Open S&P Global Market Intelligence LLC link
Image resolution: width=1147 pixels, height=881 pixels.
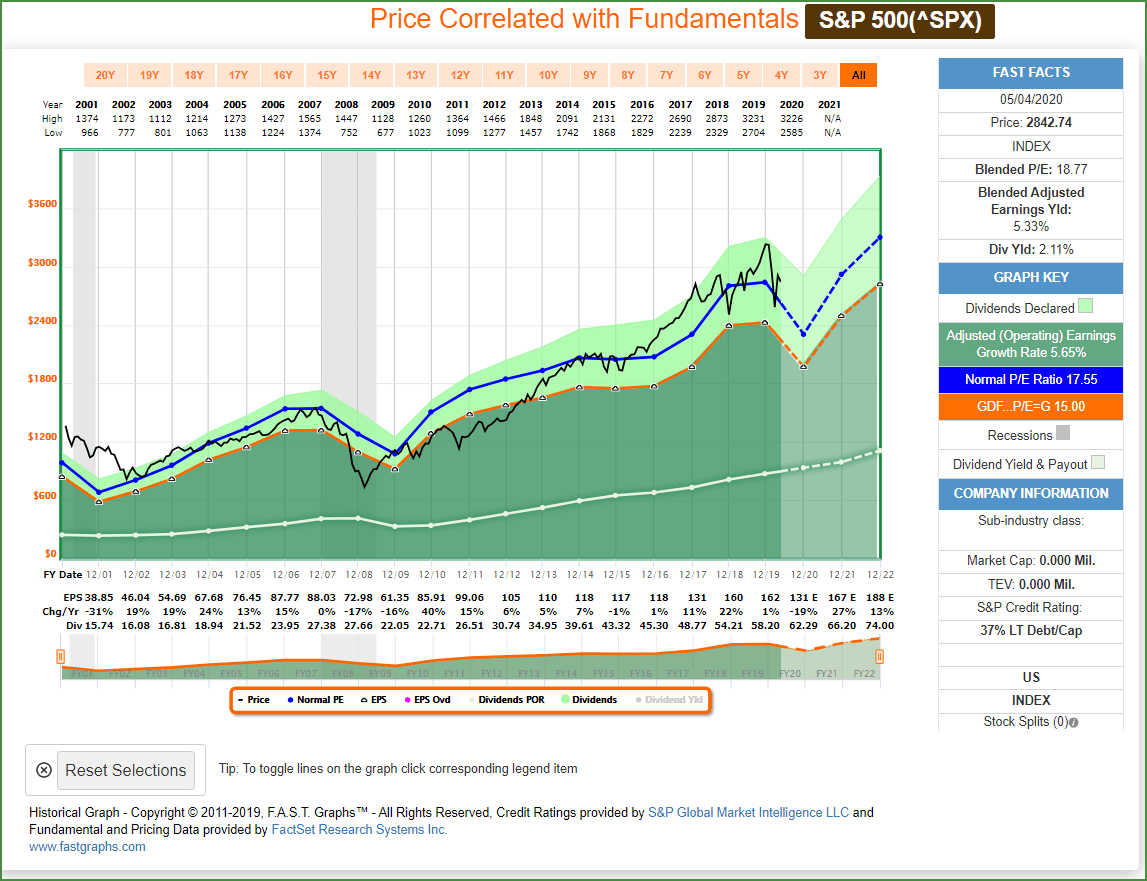click(748, 812)
